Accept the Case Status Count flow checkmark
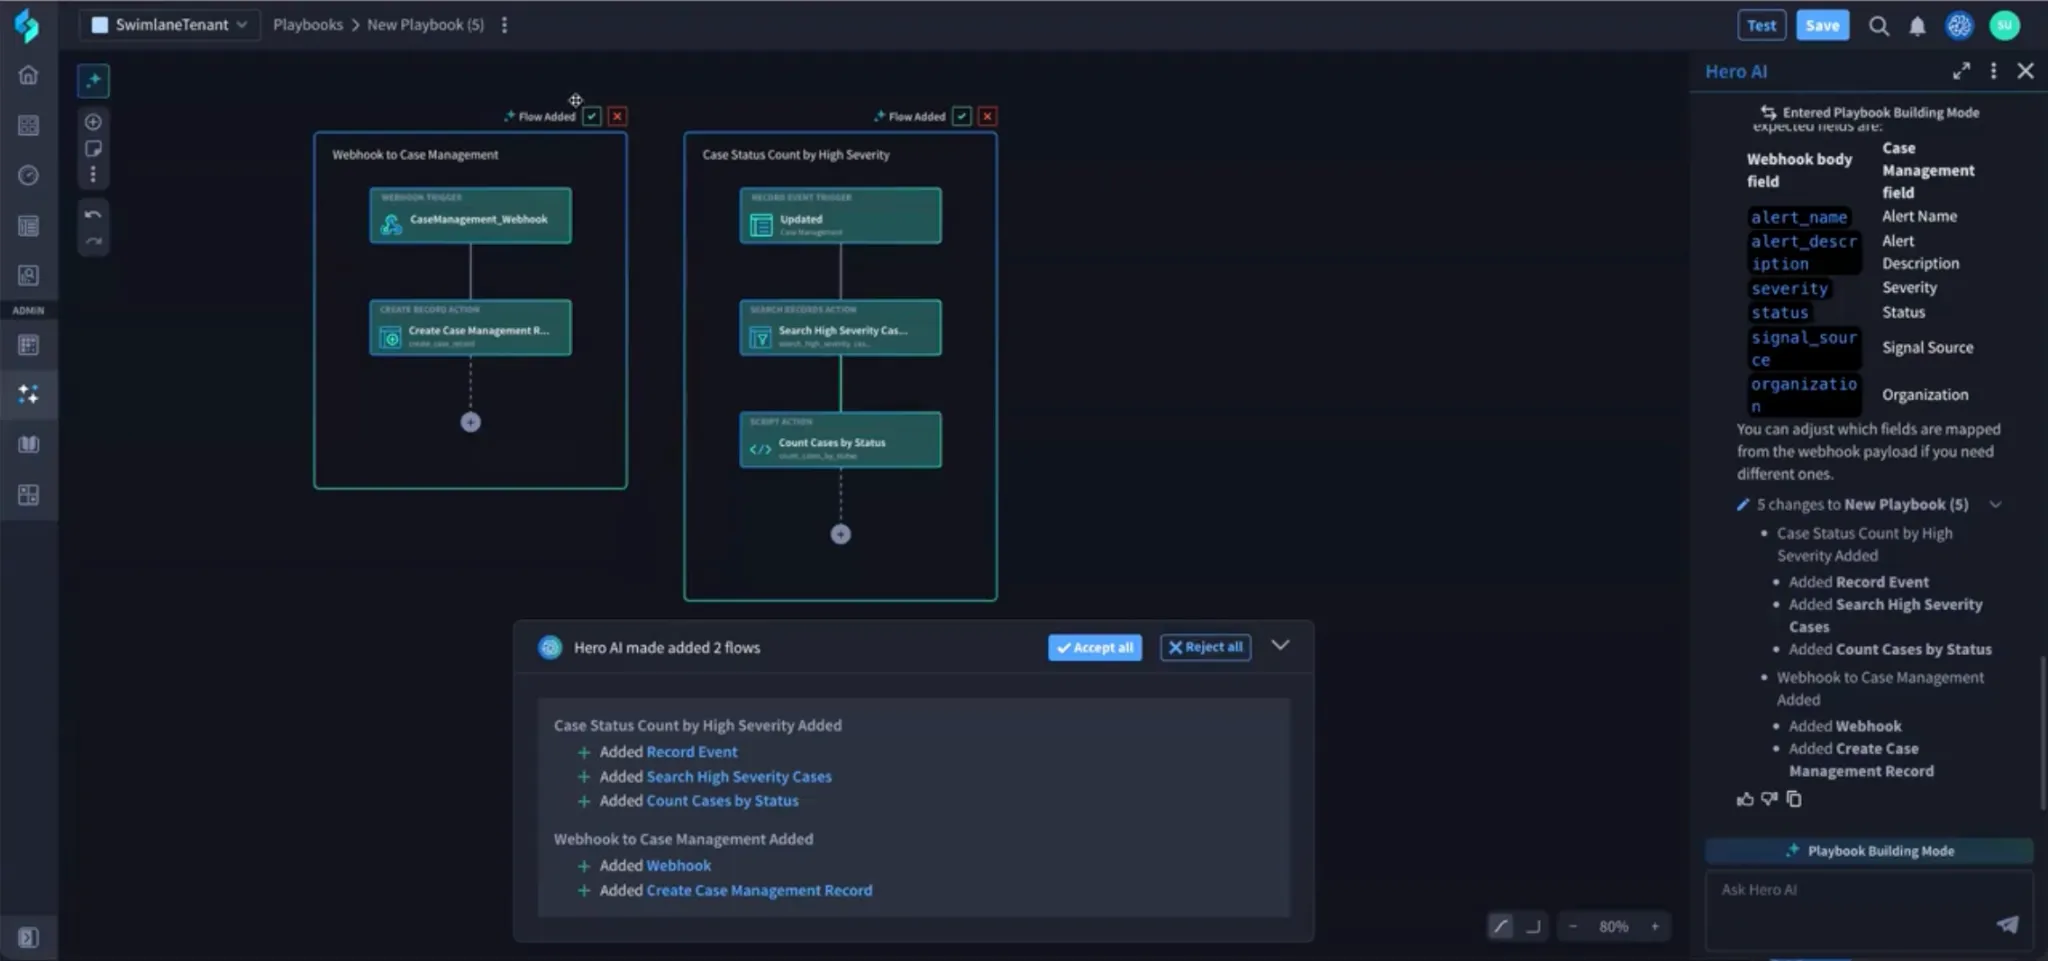The image size is (2048, 961). 962,116
